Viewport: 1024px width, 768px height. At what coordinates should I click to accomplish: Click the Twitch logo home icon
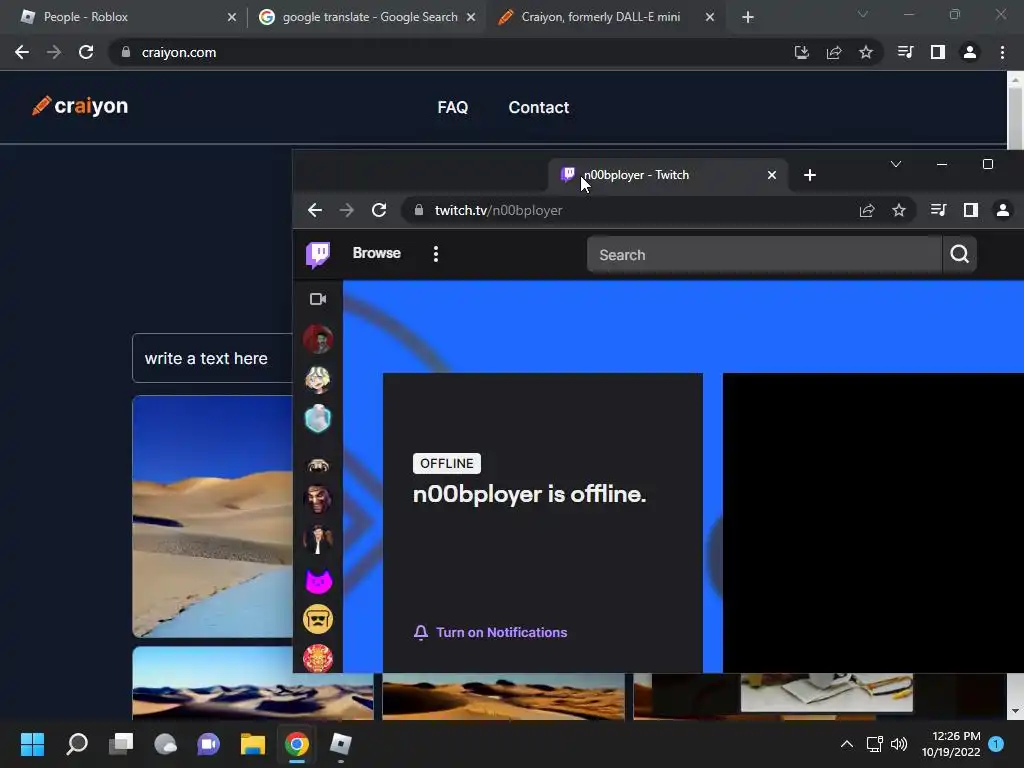click(318, 254)
